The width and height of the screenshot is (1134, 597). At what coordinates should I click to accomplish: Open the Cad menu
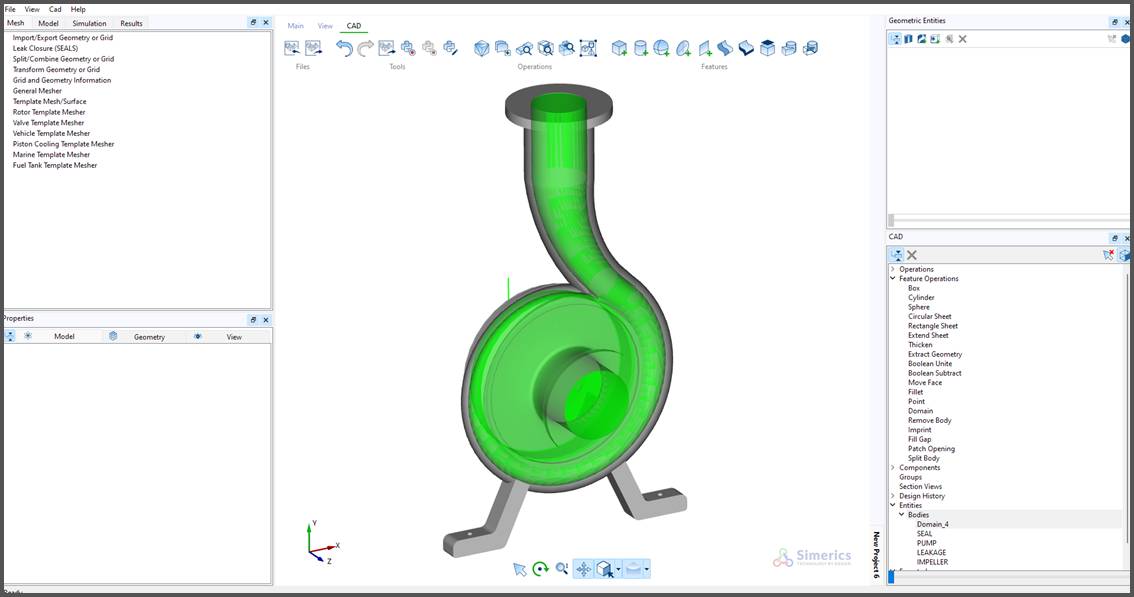click(x=55, y=9)
